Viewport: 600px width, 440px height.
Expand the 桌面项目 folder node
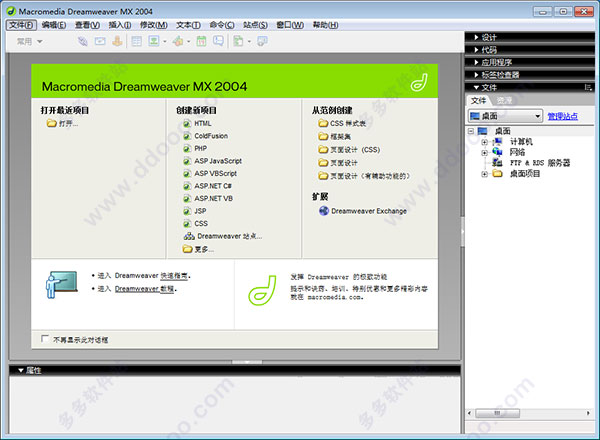[x=484, y=174]
